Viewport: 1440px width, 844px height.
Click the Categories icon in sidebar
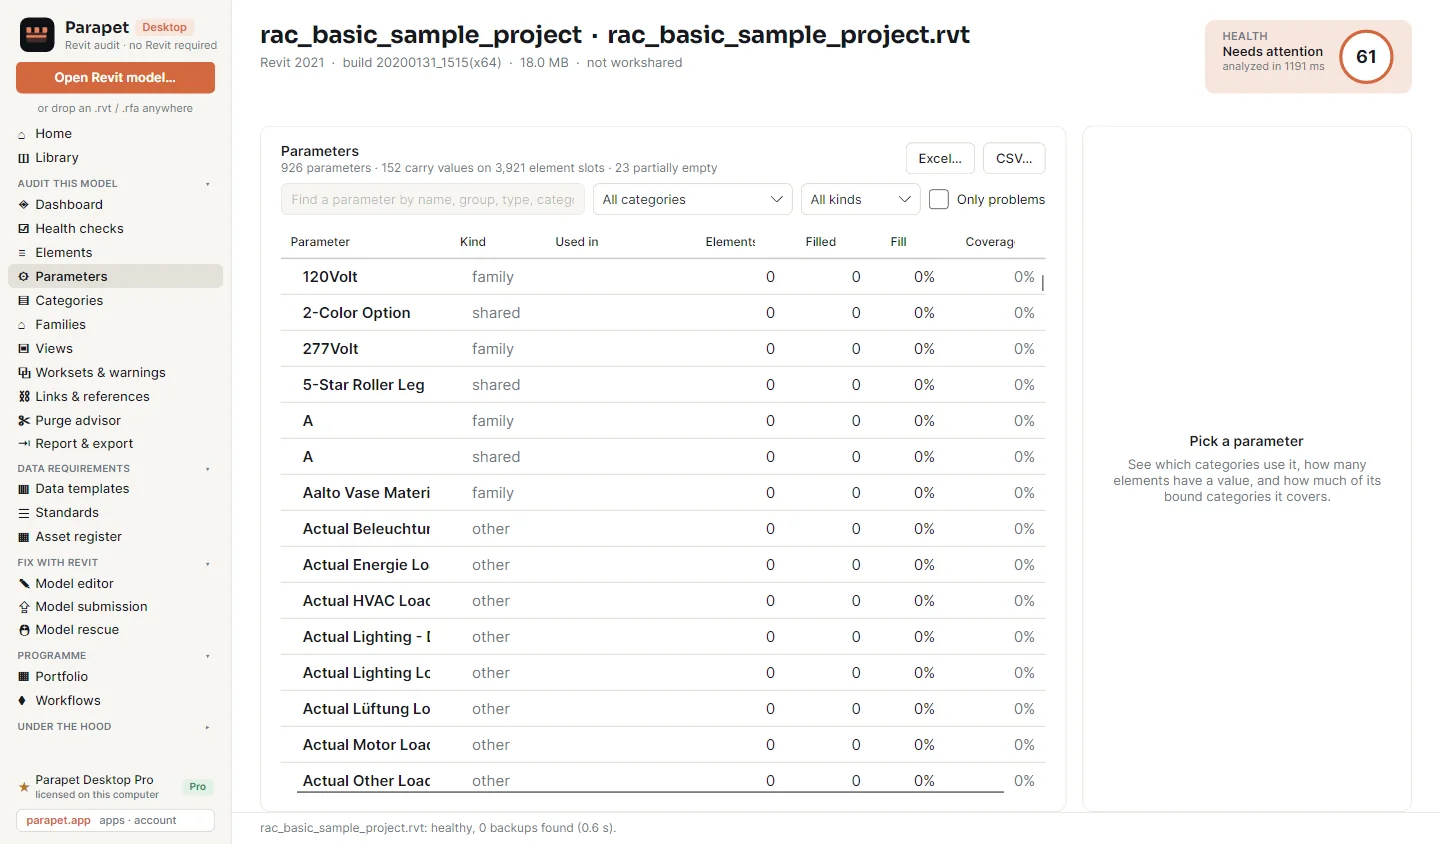pyautogui.click(x=23, y=301)
